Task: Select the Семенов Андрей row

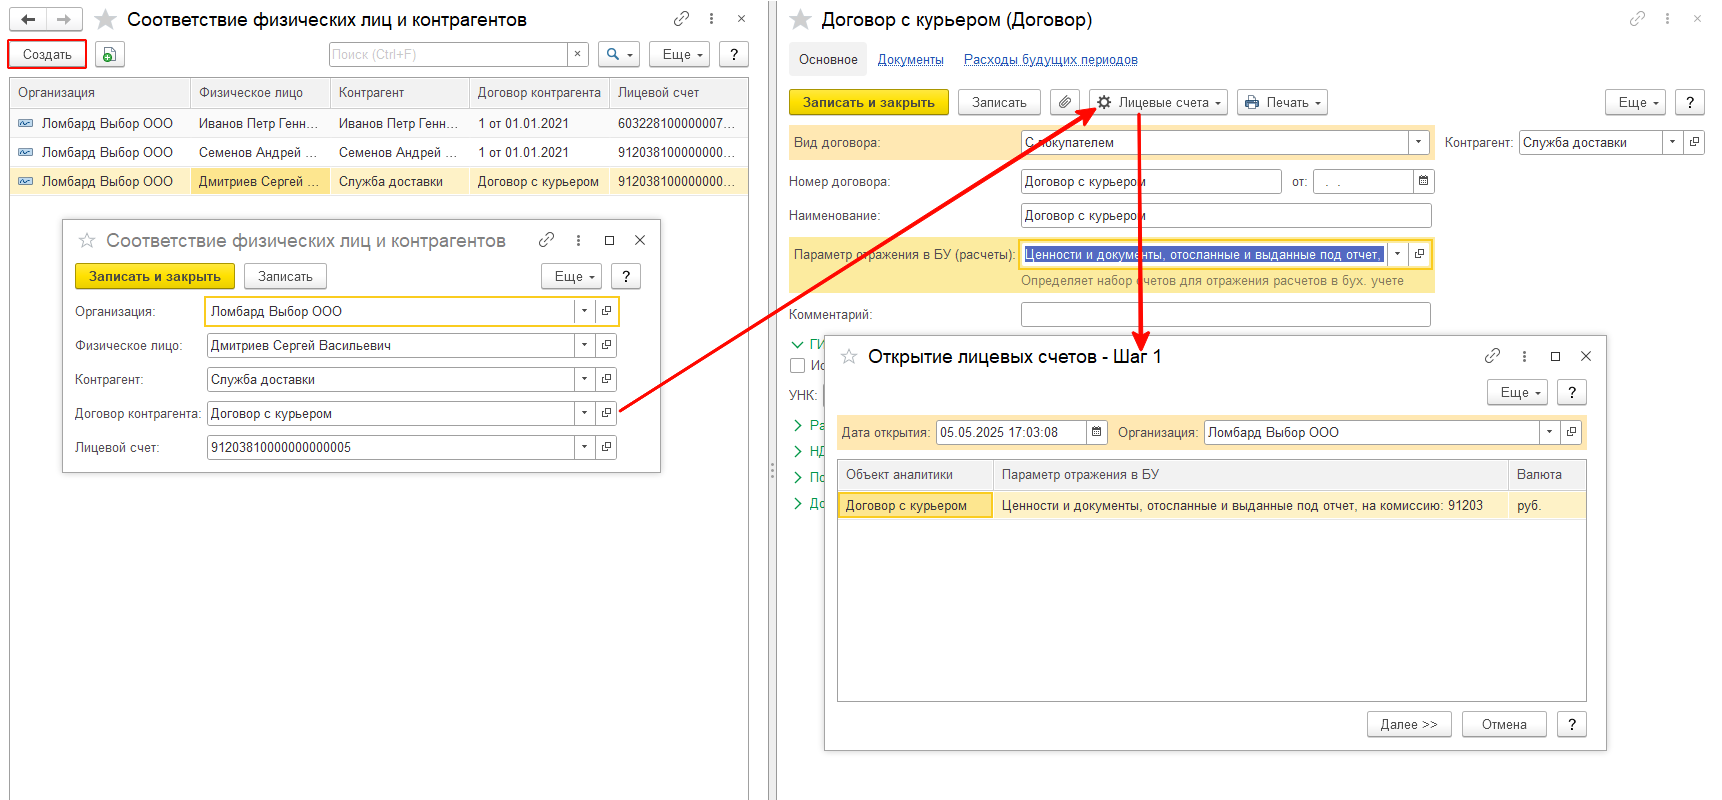Action: point(379,152)
